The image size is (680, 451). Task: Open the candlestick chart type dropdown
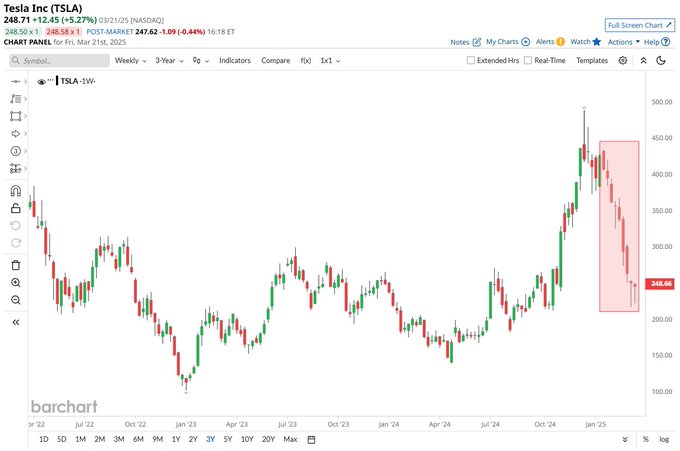click(x=201, y=60)
